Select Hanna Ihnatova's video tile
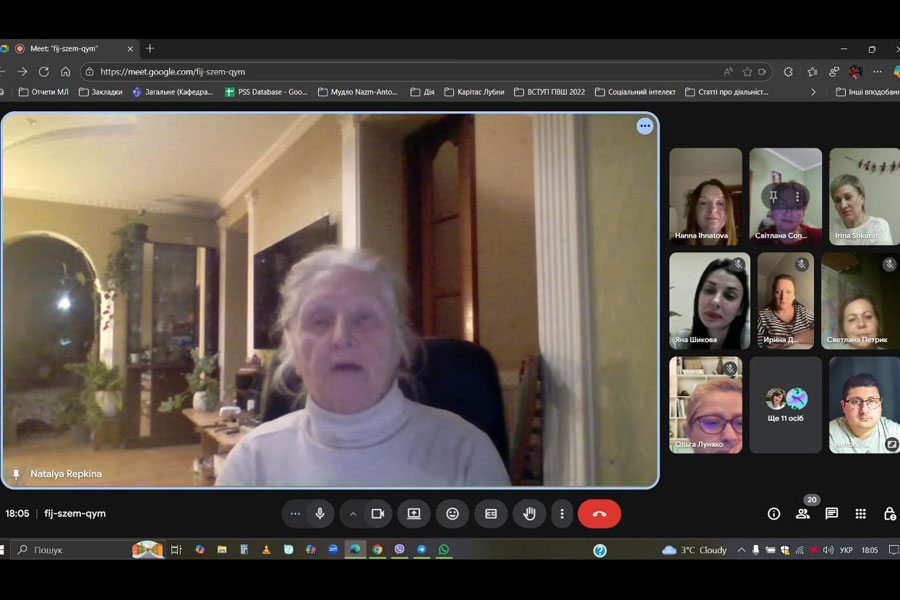Image resolution: width=900 pixels, height=600 pixels. [x=705, y=196]
